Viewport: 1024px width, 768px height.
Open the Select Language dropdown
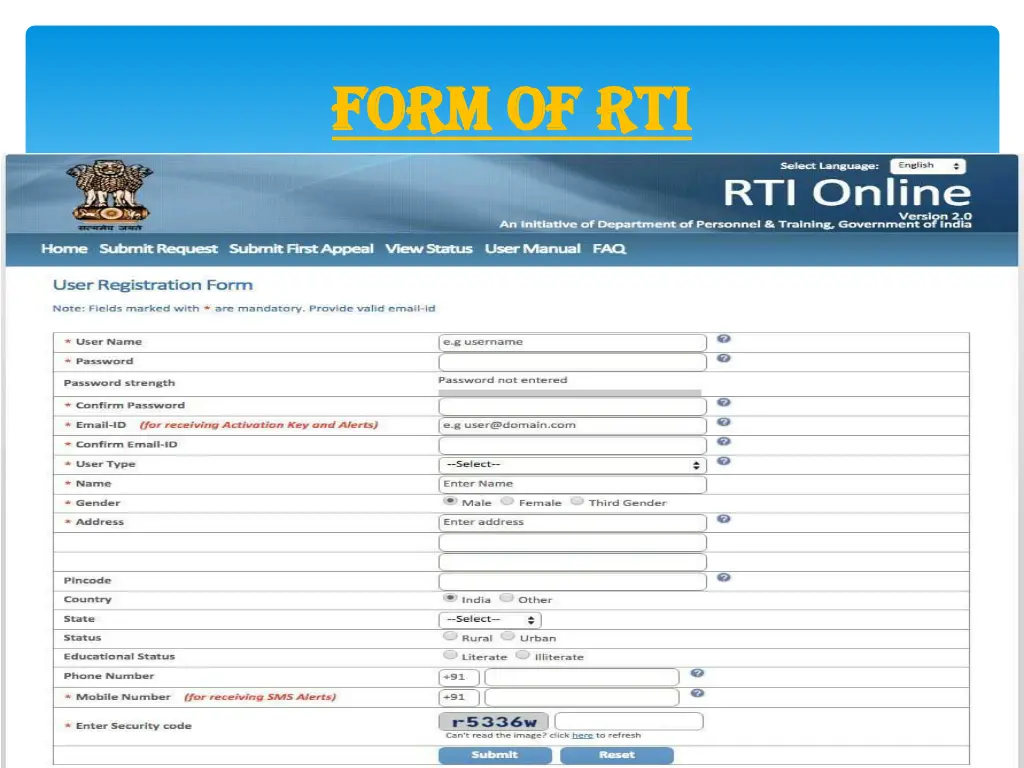click(x=927, y=166)
